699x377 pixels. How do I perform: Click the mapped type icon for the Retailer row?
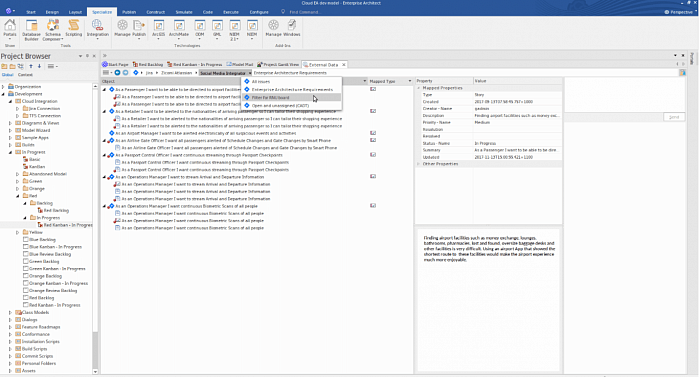tap(373, 111)
